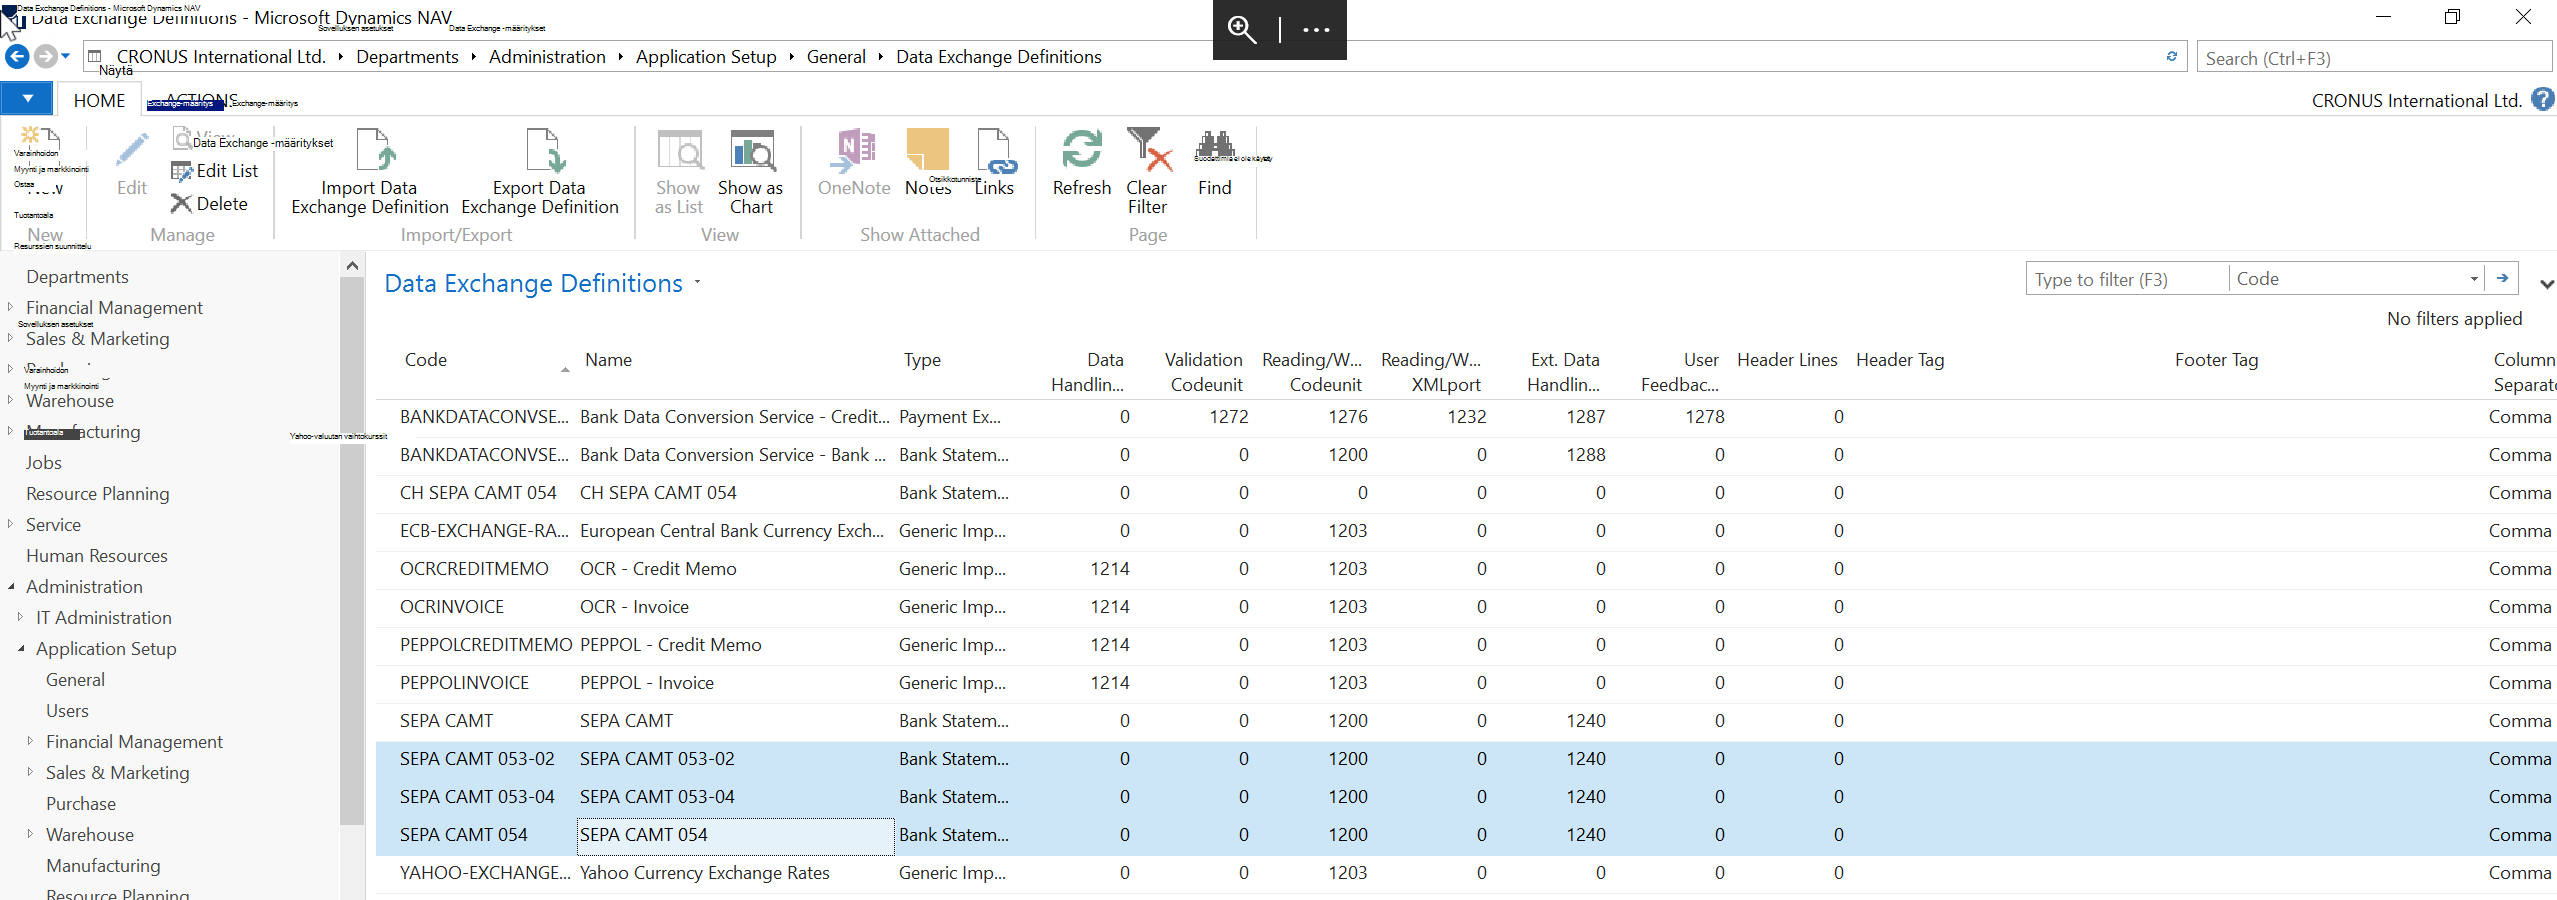Select the SEPA CAMT row
Viewport: 2557px width, 900px height.
coord(1466,721)
